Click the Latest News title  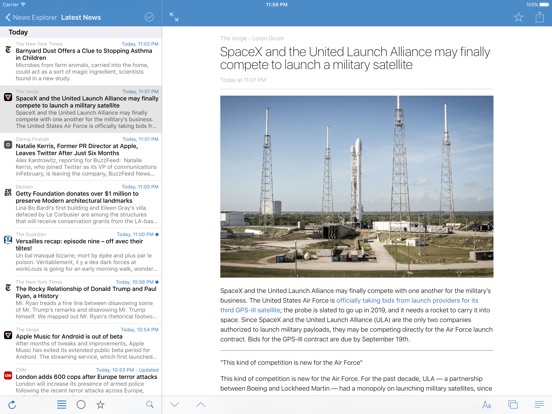[81, 17]
